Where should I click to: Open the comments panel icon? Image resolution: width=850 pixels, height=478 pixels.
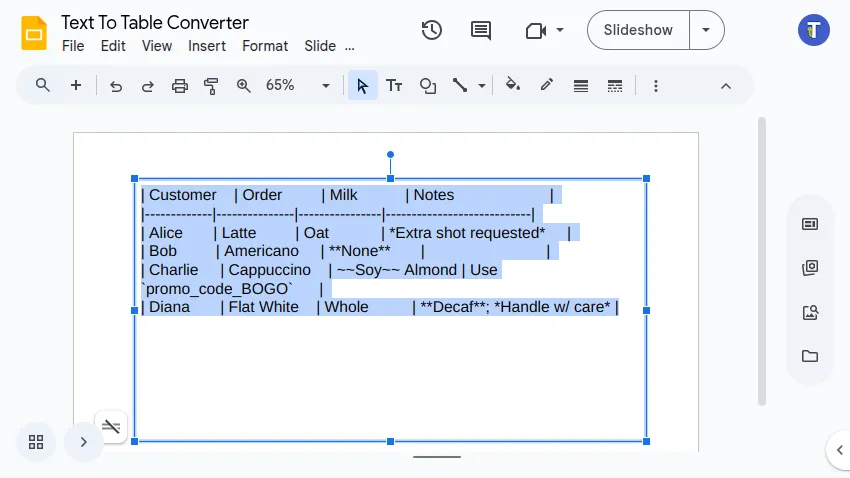481,30
